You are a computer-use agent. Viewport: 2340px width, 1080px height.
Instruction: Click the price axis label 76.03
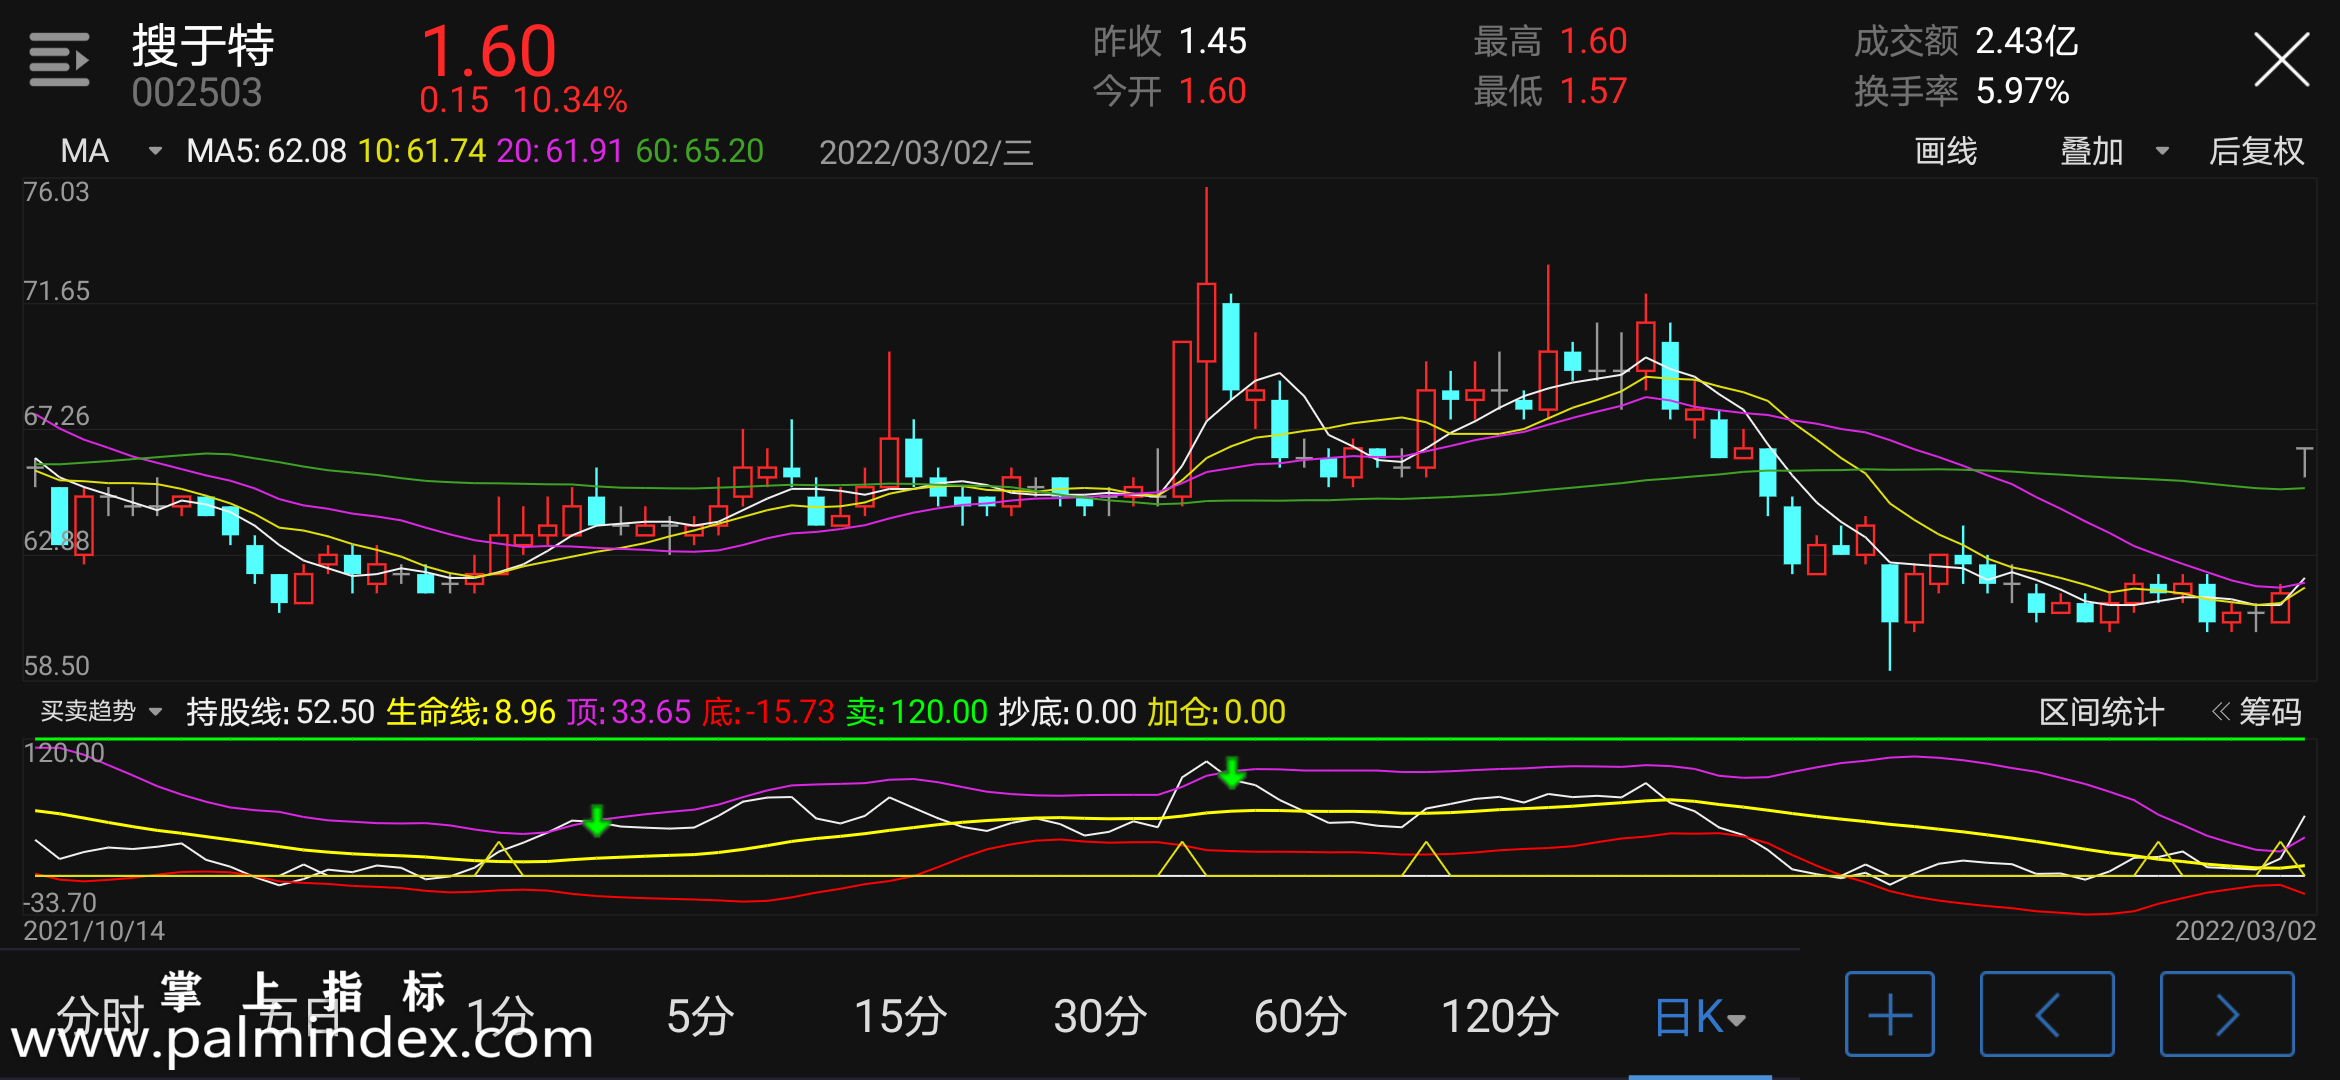56,192
